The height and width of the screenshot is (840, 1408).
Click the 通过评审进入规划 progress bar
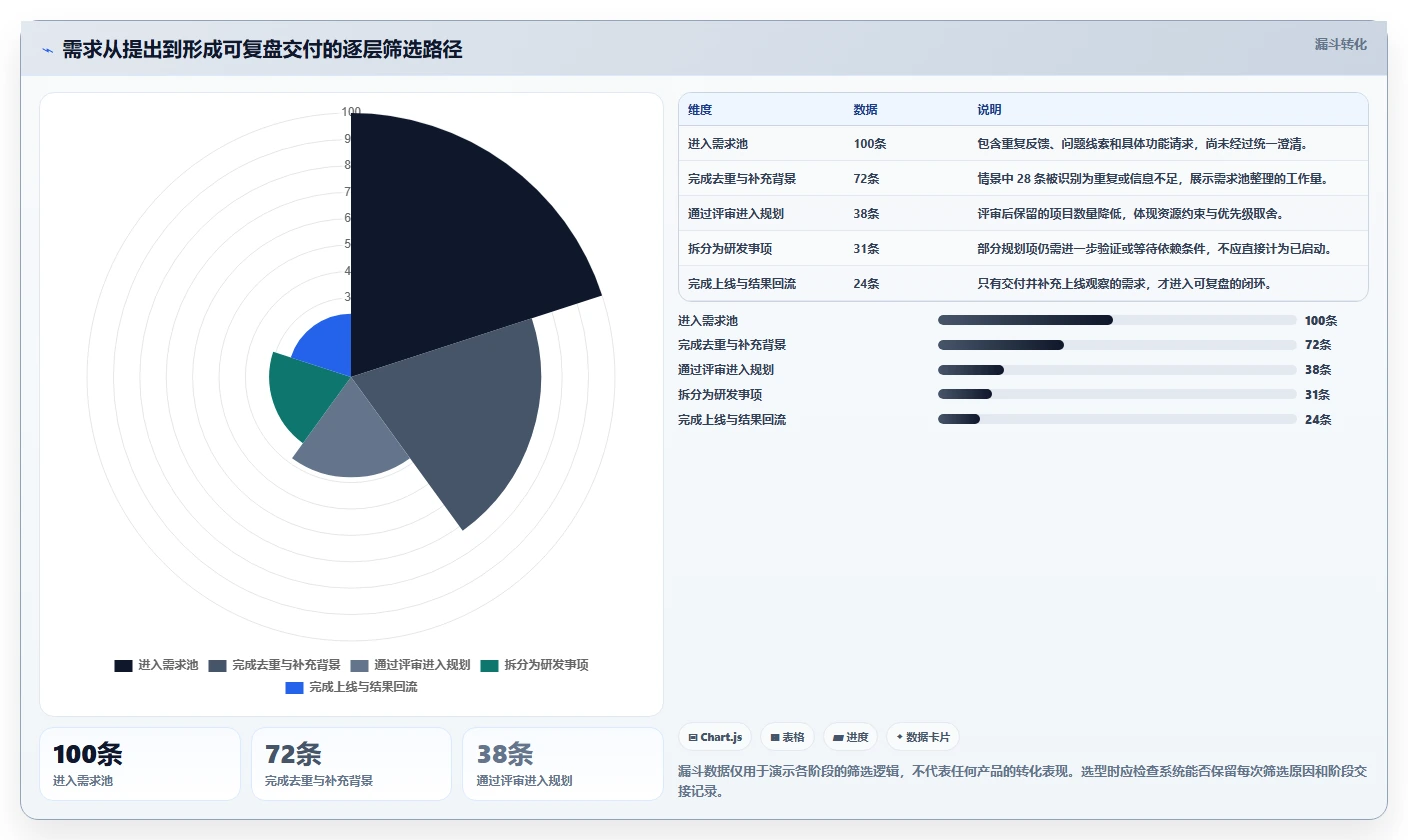(1117, 370)
